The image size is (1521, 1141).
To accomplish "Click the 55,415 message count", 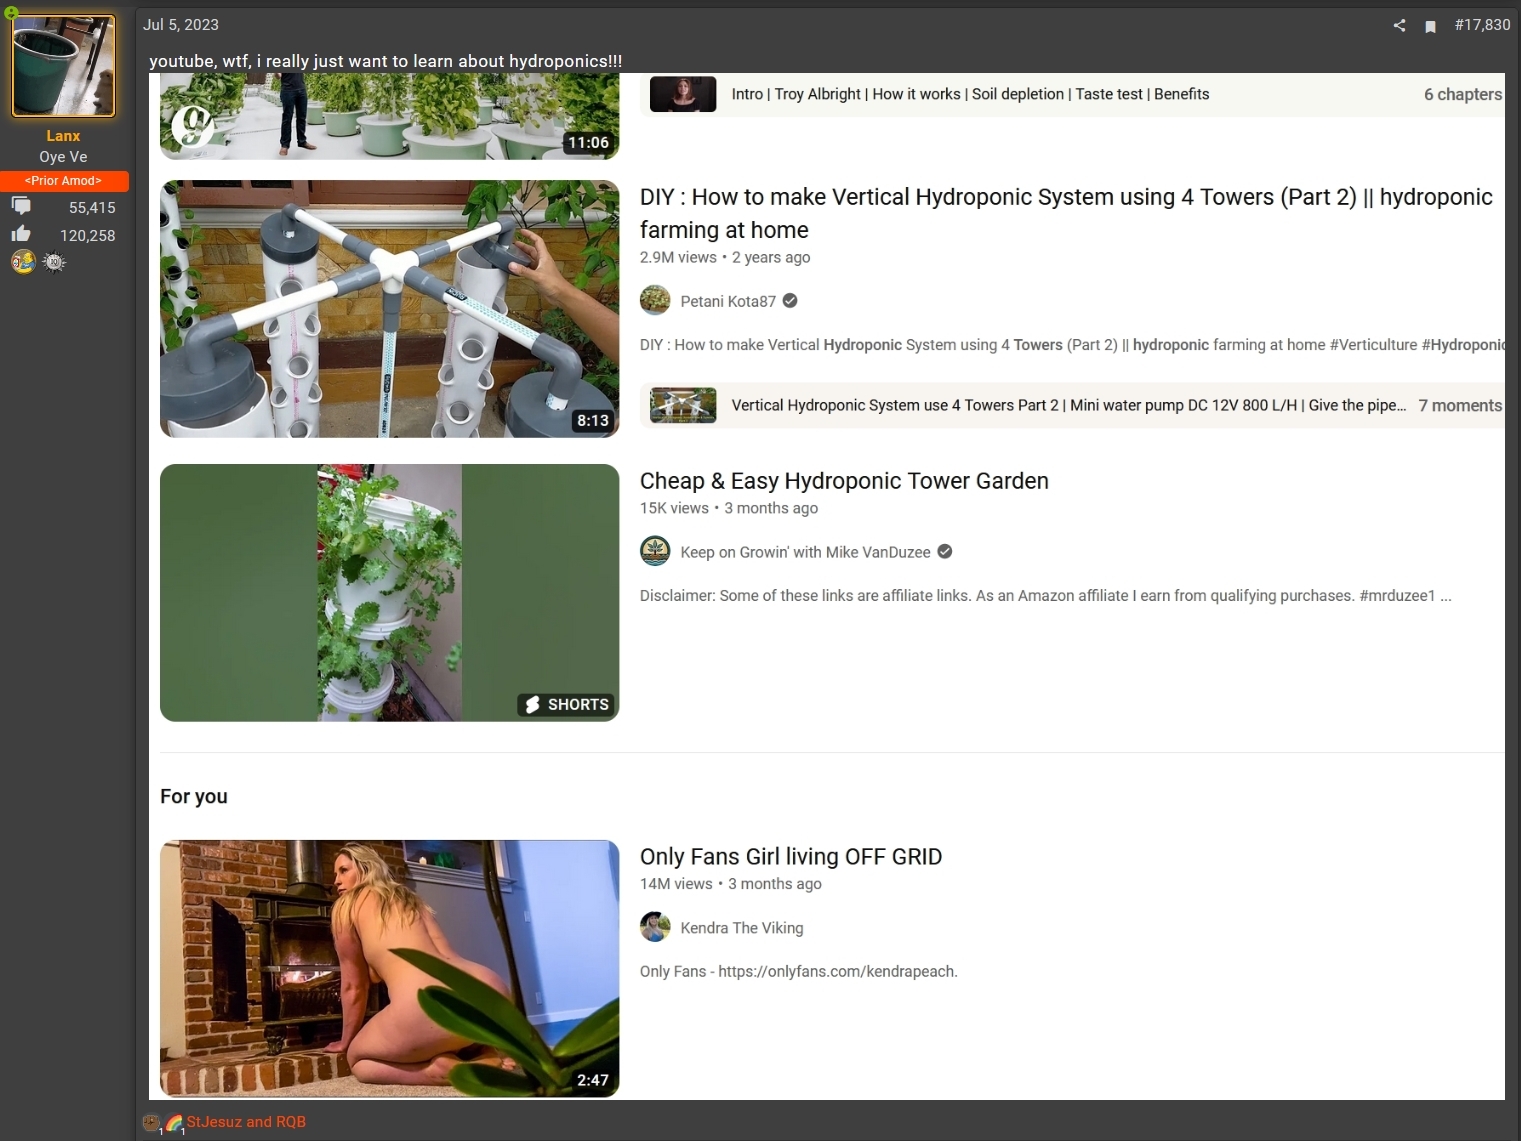I will click(x=92, y=208).
